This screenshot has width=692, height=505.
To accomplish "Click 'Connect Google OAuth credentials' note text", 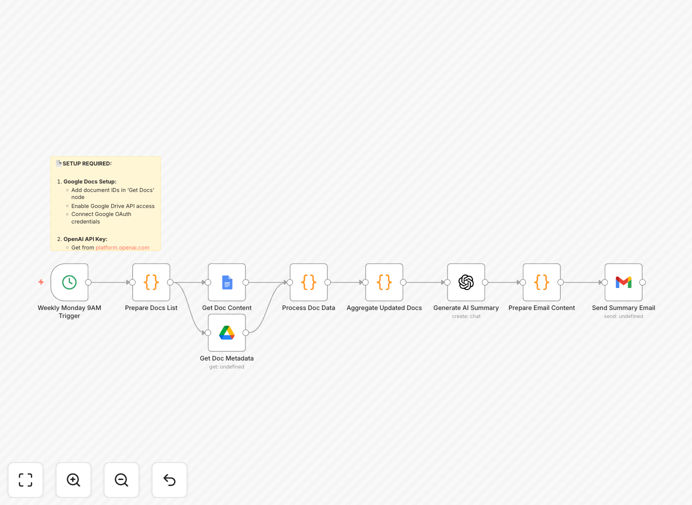I will pyautogui.click(x=101, y=218).
